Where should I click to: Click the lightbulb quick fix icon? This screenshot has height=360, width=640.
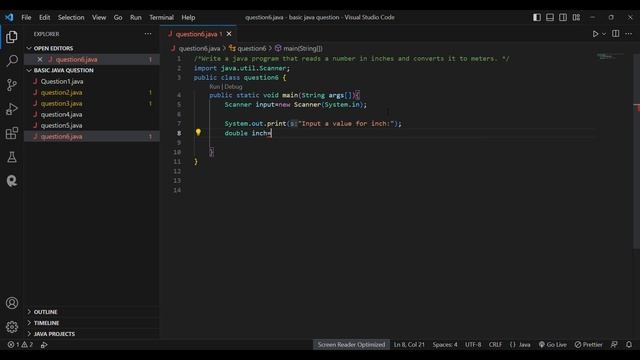click(198, 132)
